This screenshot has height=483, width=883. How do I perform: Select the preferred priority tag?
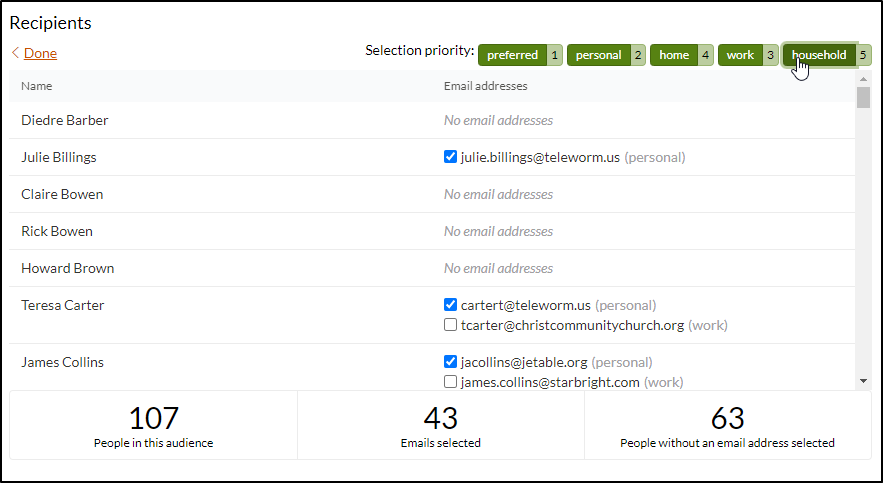point(512,55)
